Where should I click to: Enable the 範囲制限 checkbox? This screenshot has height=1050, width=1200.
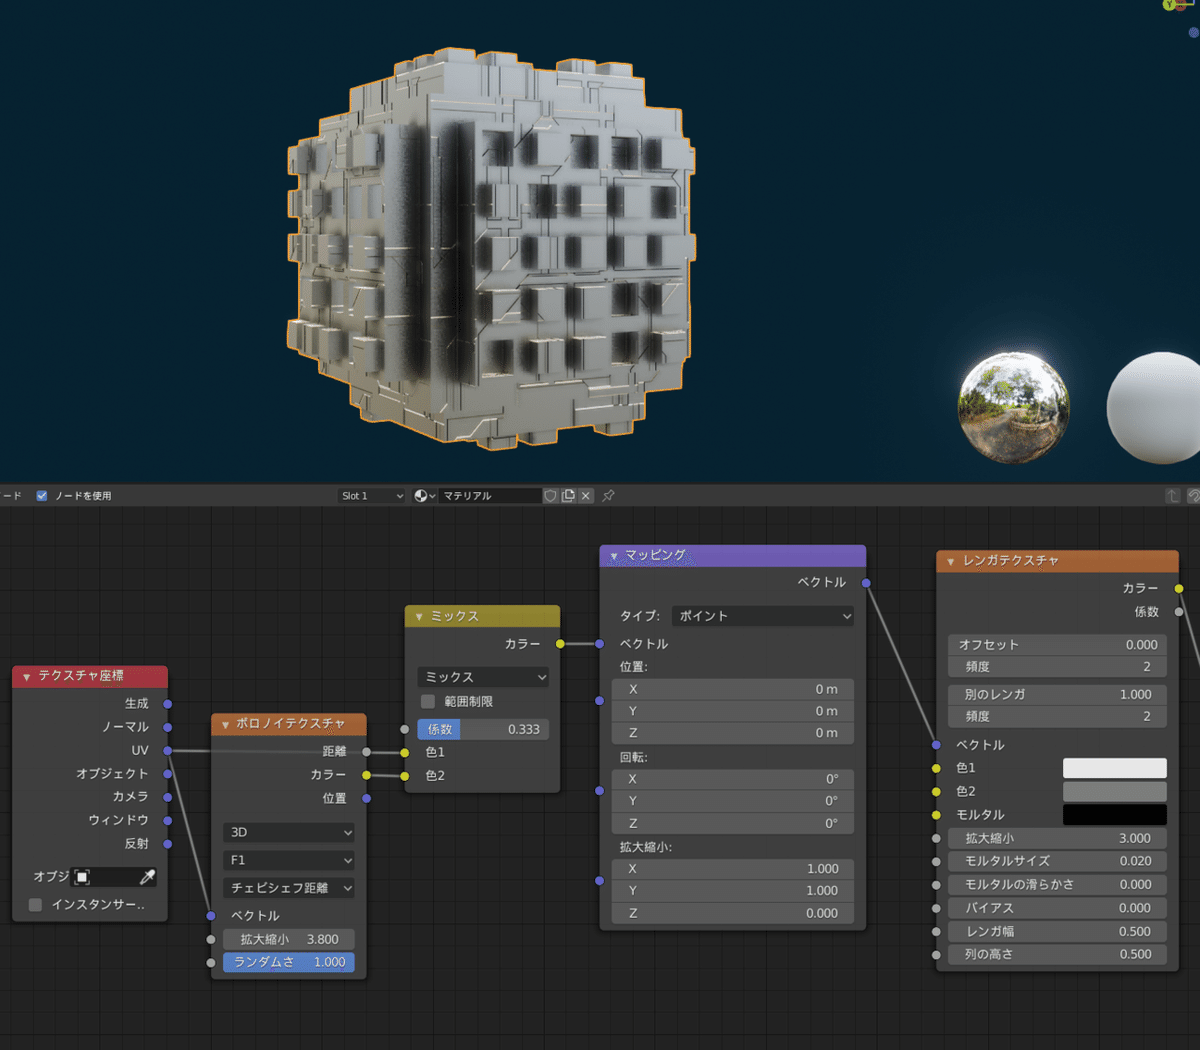(428, 702)
